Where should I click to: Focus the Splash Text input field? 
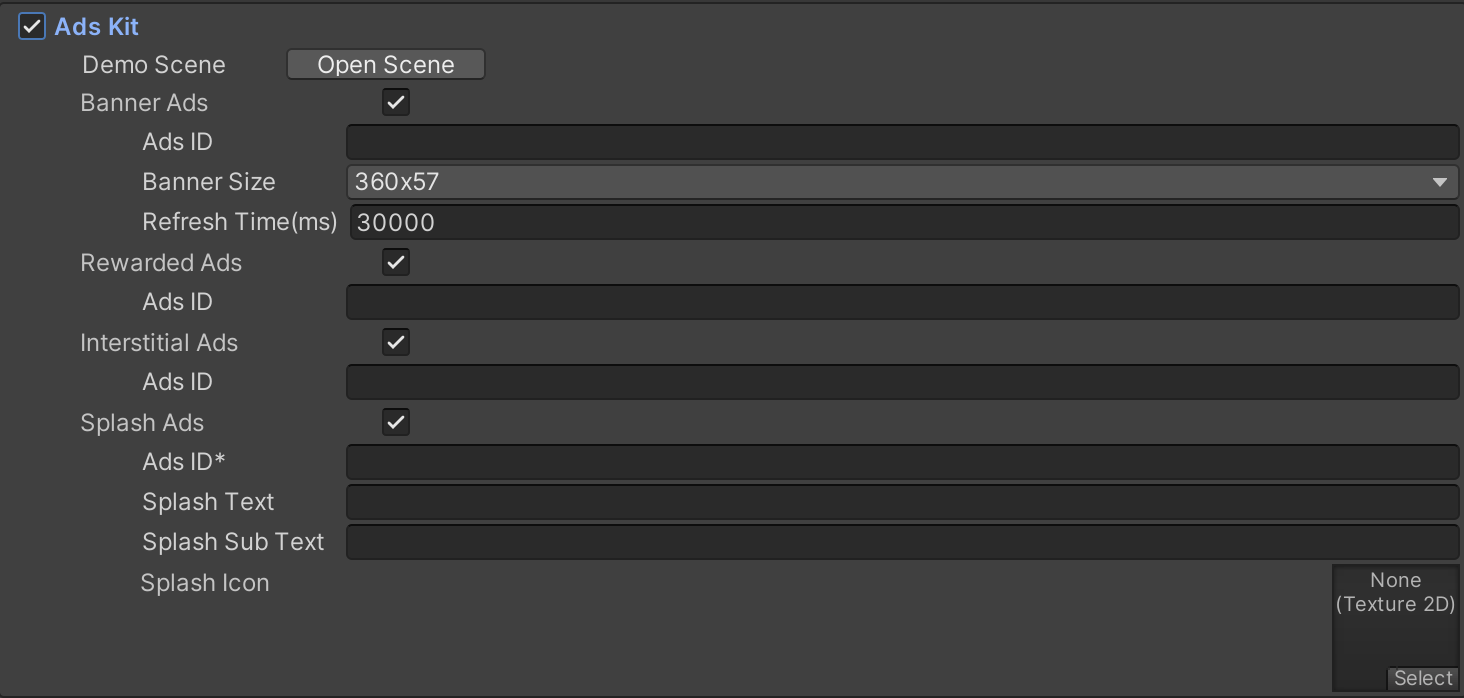[x=902, y=502]
